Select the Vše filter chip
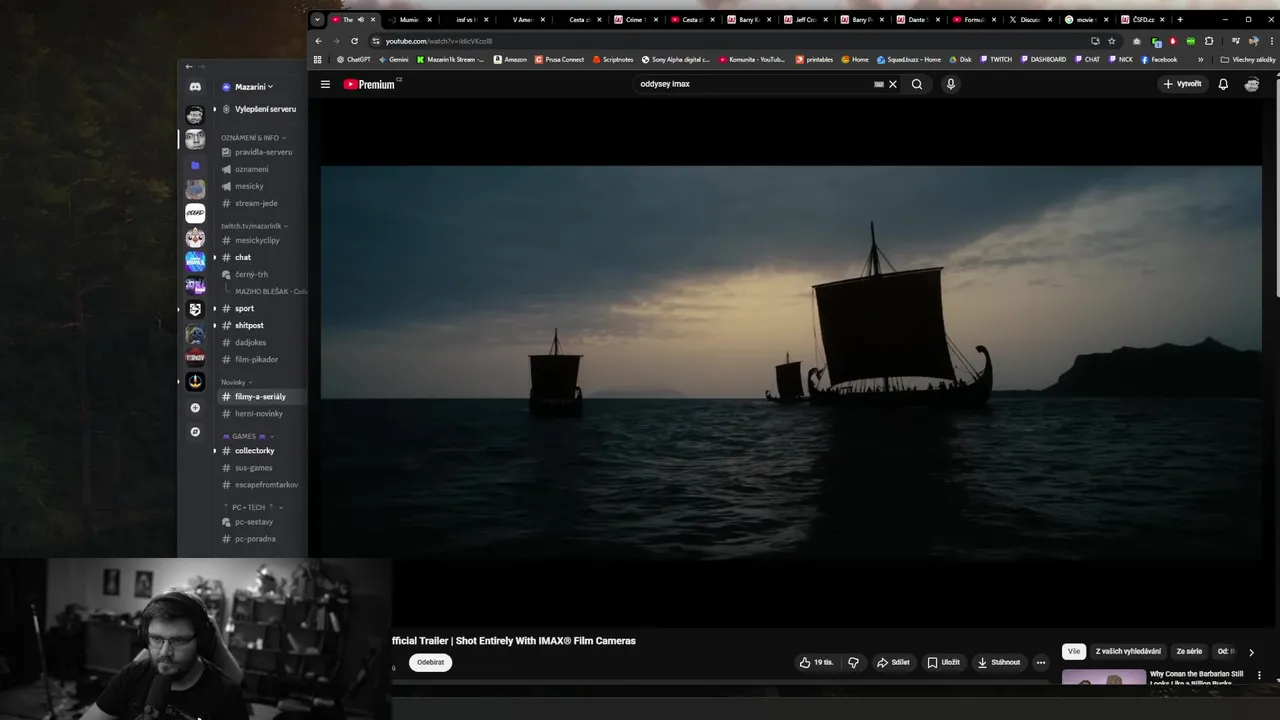 click(x=1074, y=651)
